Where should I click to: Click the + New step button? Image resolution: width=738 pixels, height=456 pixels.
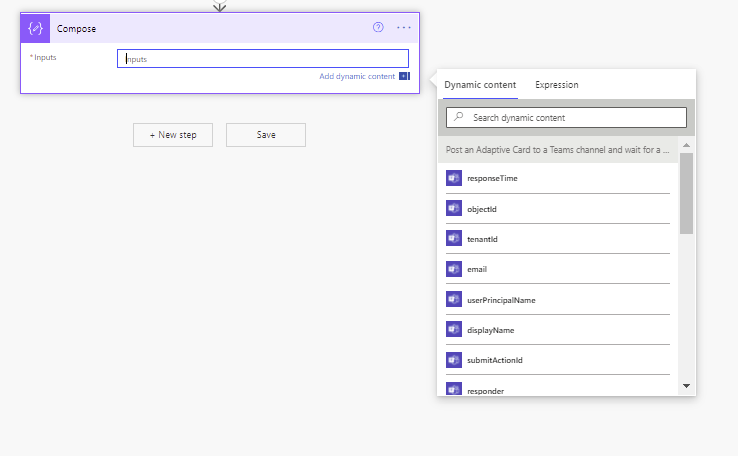coord(173,135)
